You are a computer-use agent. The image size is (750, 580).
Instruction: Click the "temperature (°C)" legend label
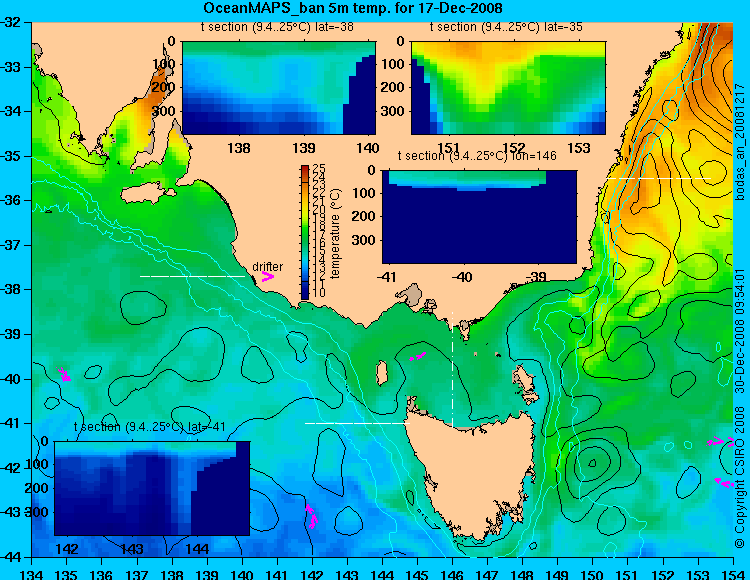(335, 233)
